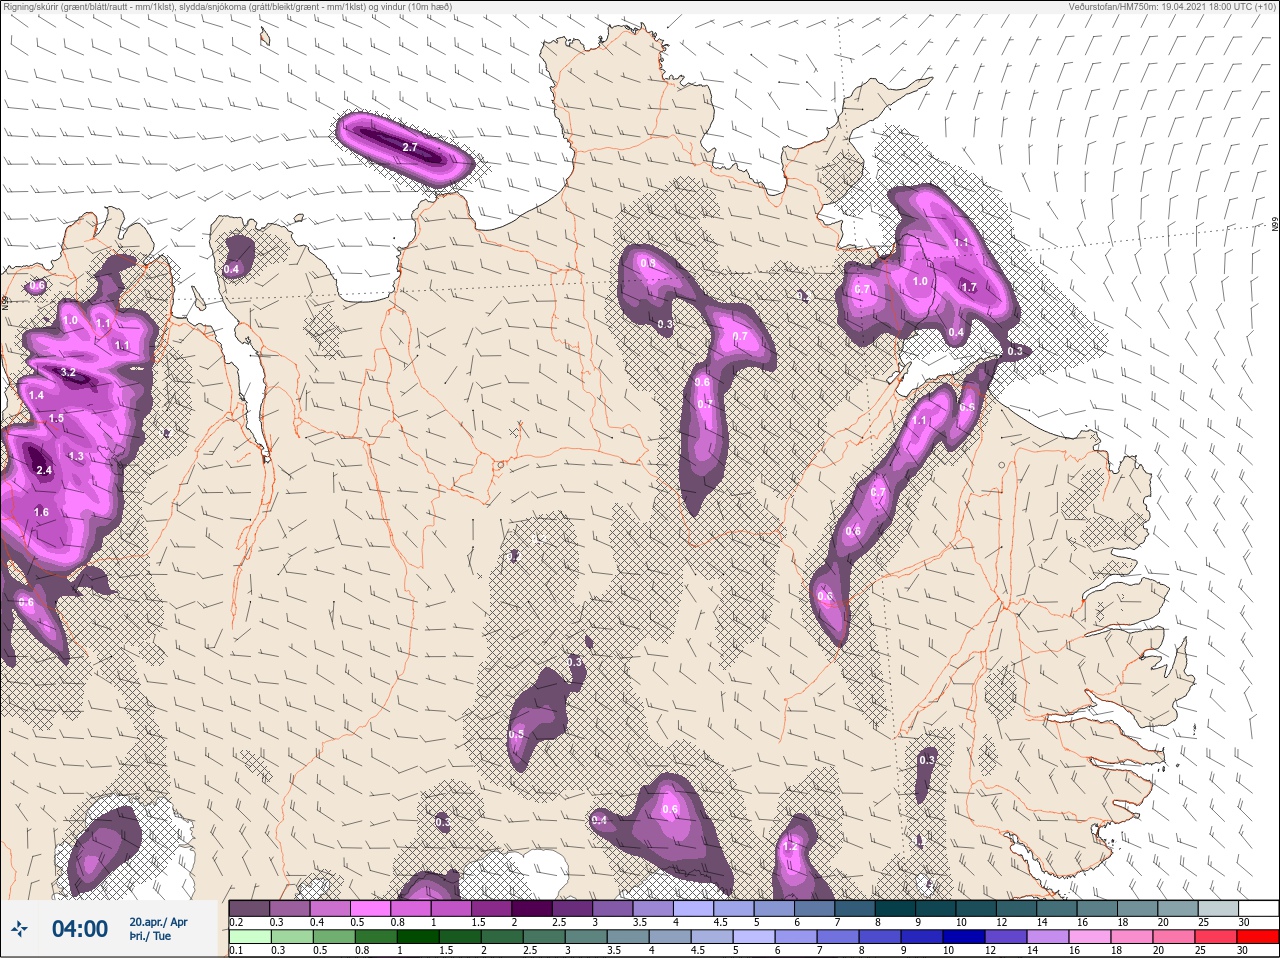The image size is (1280, 958).
Task: Click the 1.6 precipitation value label
Action: pos(41,512)
